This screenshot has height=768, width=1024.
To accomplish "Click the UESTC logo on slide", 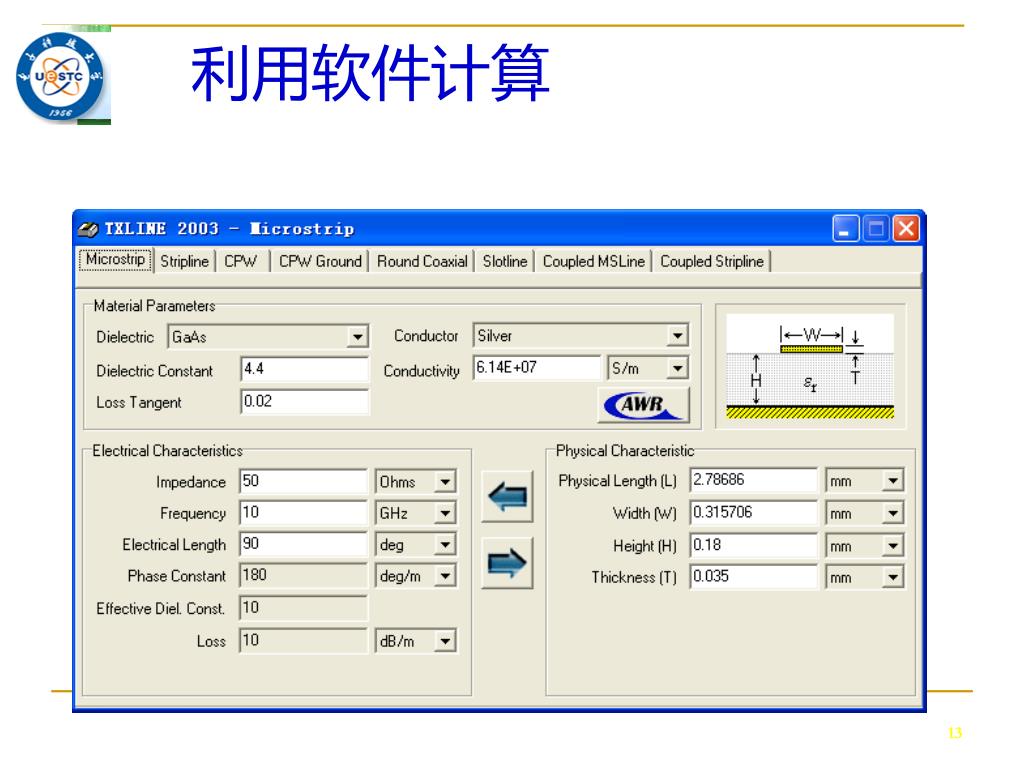I will pyautogui.click(x=60, y=77).
